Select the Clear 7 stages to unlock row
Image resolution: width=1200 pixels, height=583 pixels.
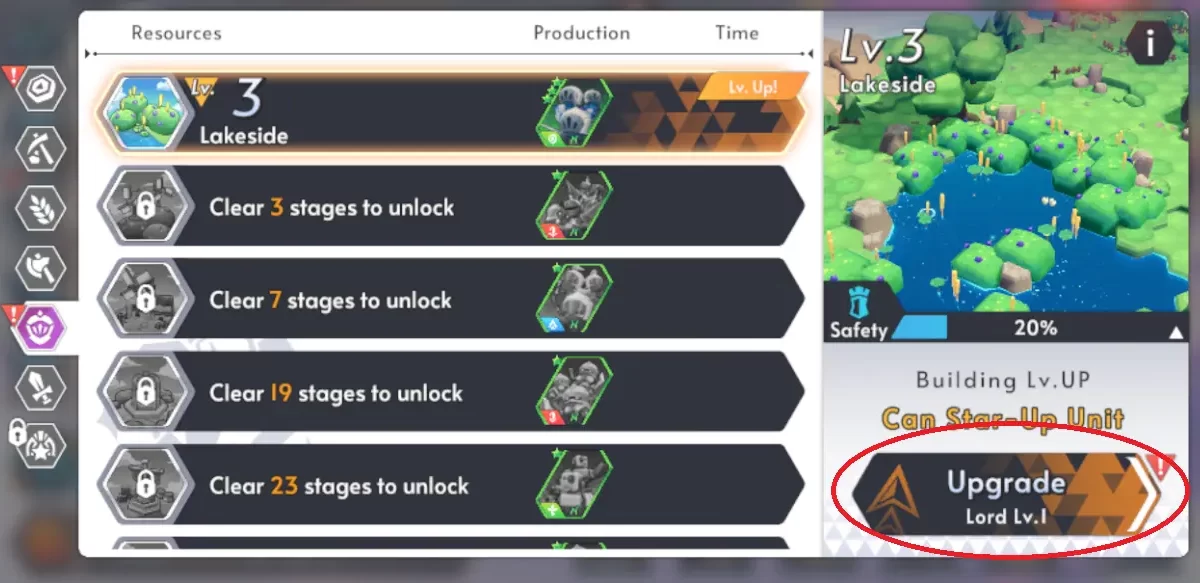[x=450, y=300]
